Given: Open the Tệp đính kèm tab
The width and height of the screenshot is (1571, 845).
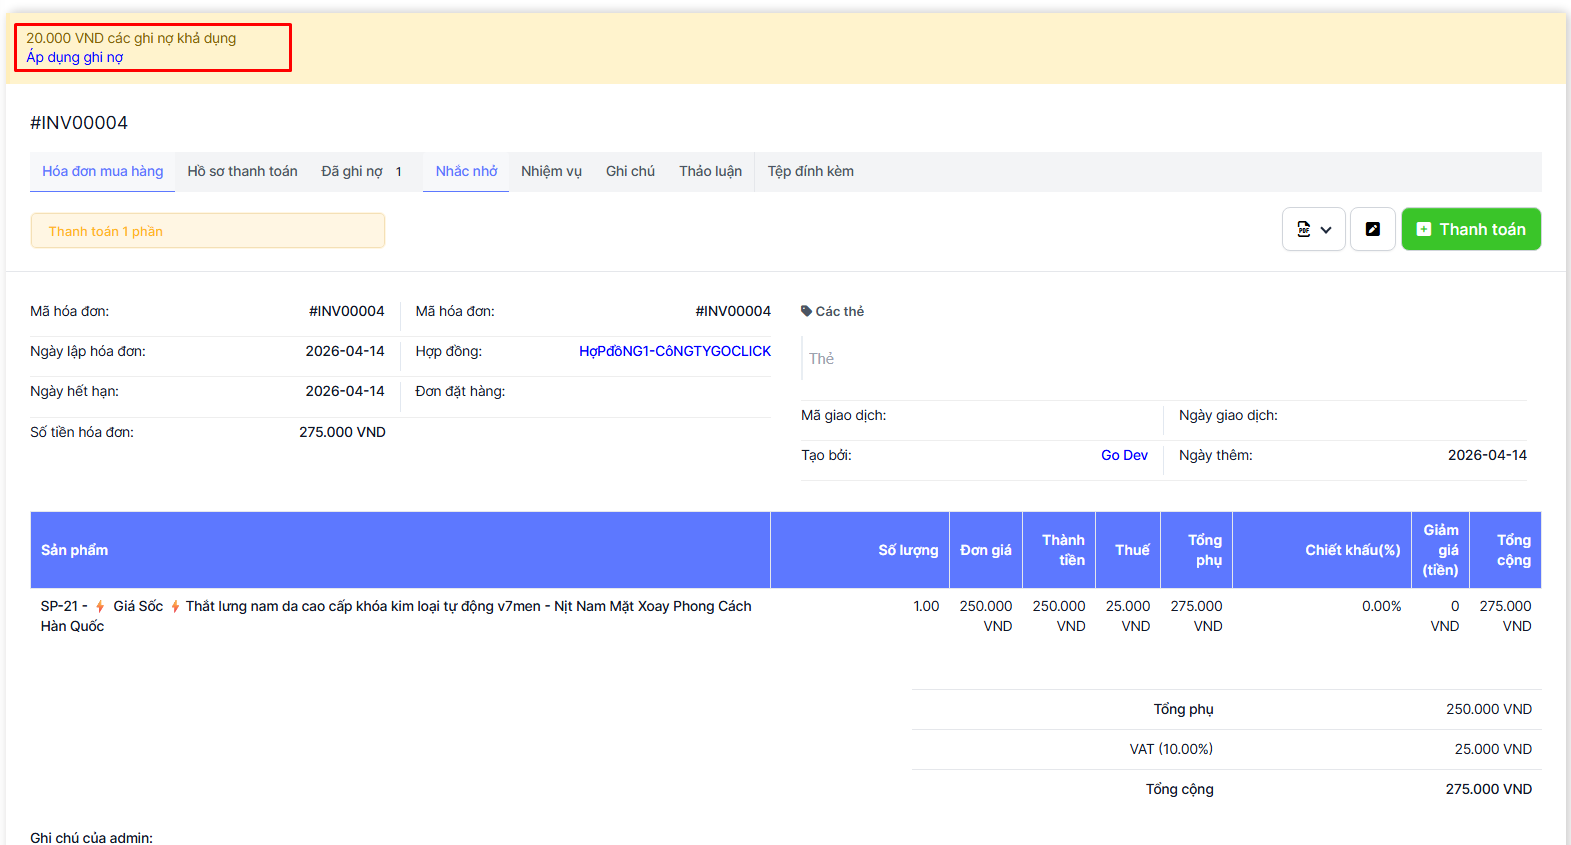Looking at the screenshot, I should coord(810,171).
